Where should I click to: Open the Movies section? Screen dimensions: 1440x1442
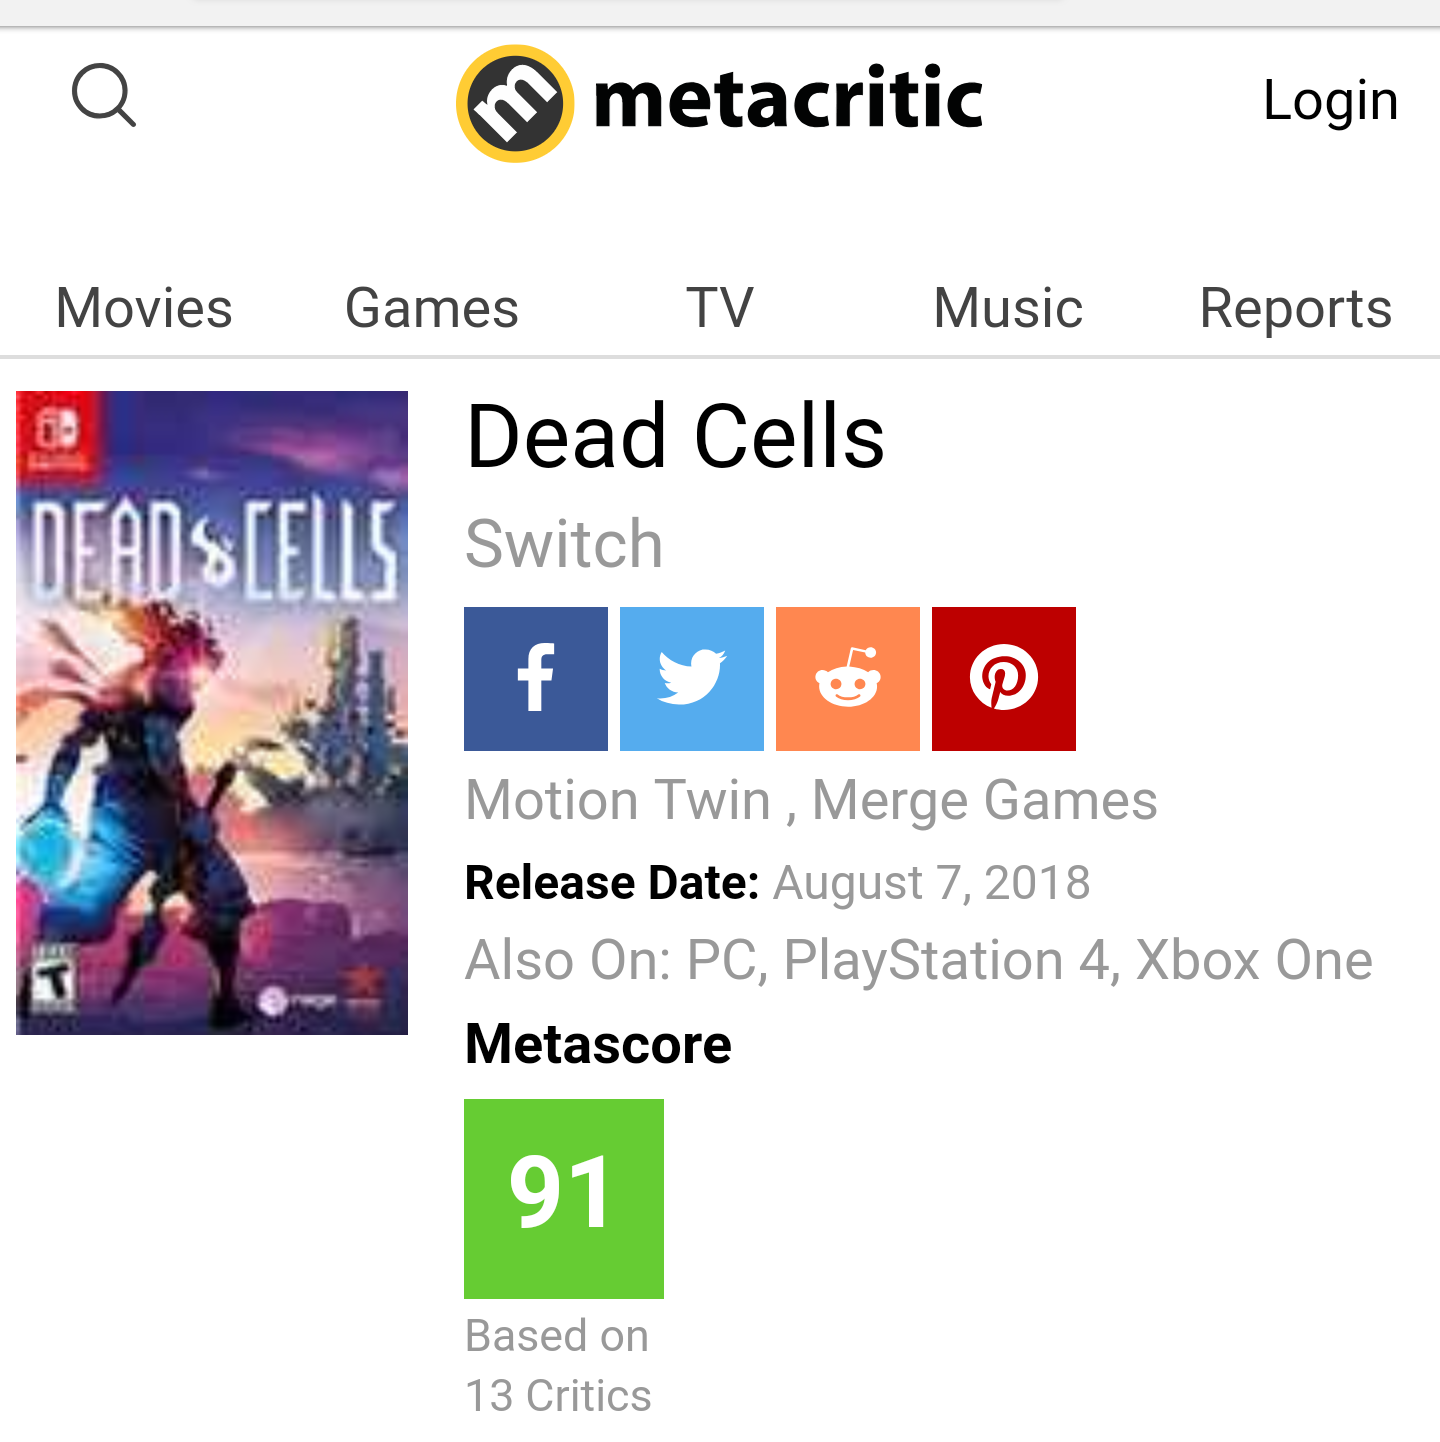pyautogui.click(x=144, y=308)
